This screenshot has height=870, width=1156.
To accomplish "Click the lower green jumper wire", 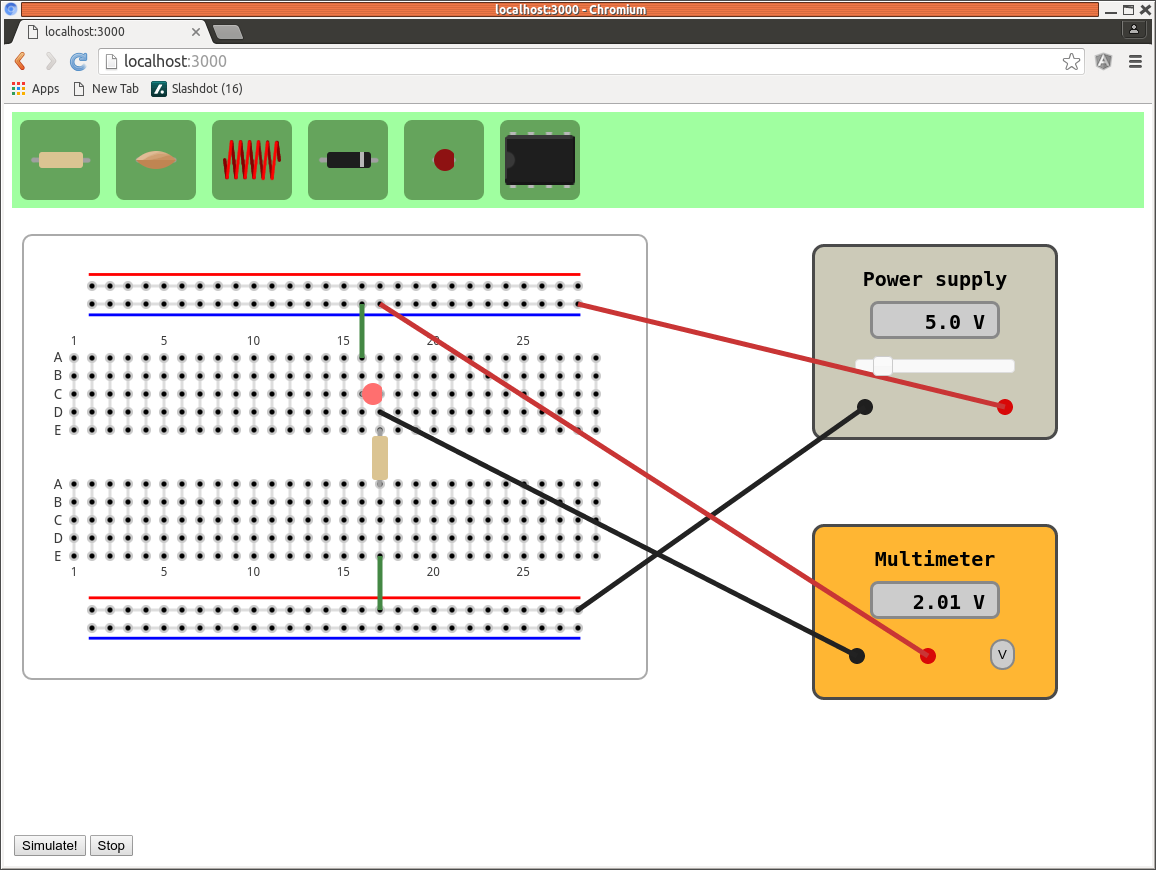I will coord(380,583).
